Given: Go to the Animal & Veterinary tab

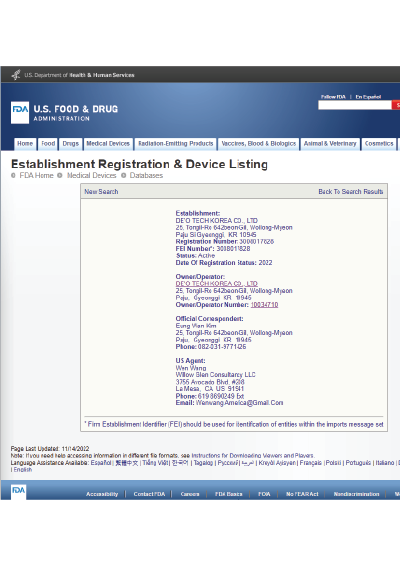Looking at the screenshot, I should coord(330,144).
